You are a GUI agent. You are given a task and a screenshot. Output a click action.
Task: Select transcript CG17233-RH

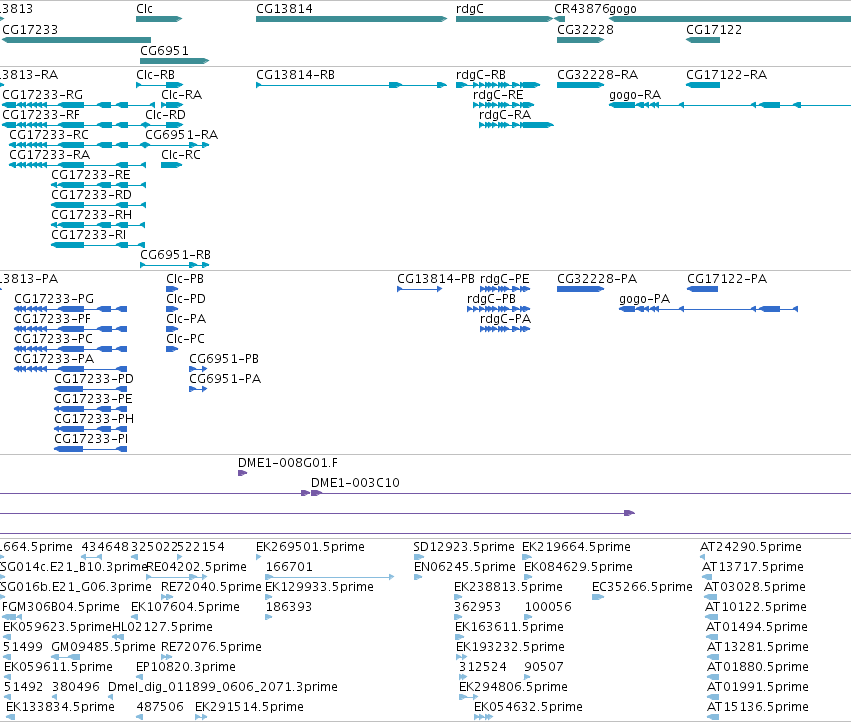tap(98, 225)
